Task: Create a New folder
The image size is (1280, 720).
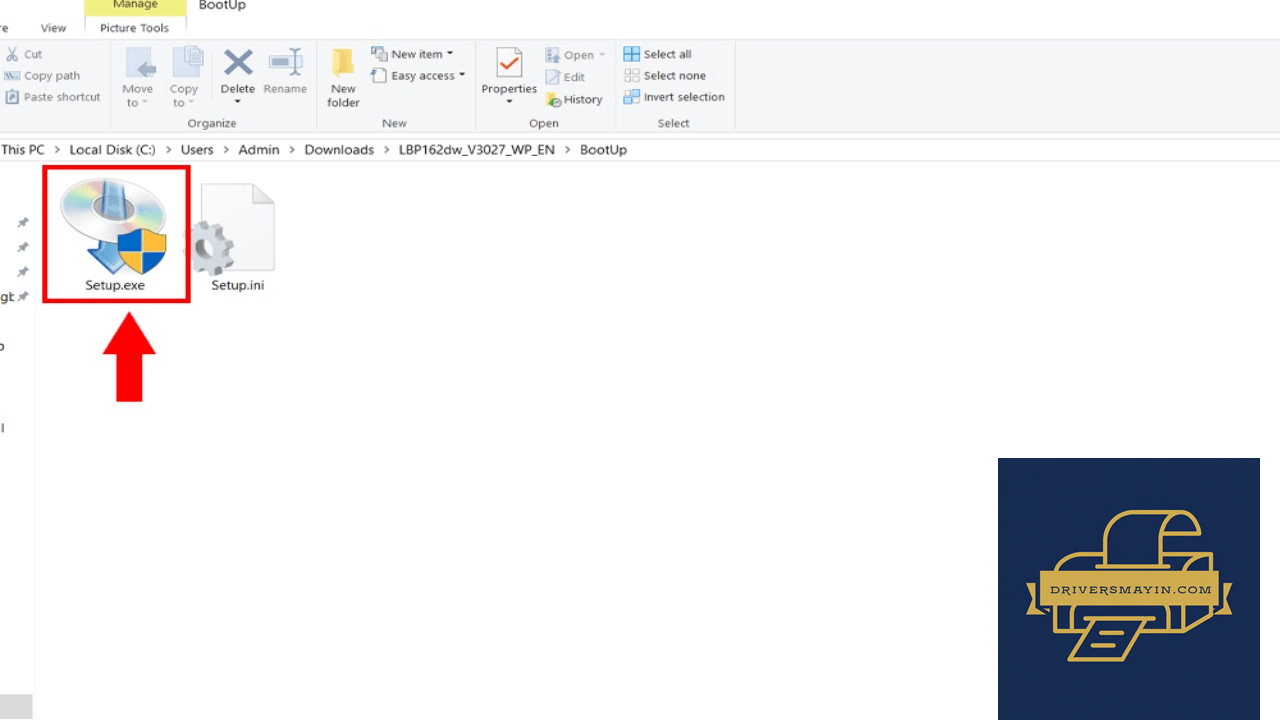Action: [x=343, y=78]
